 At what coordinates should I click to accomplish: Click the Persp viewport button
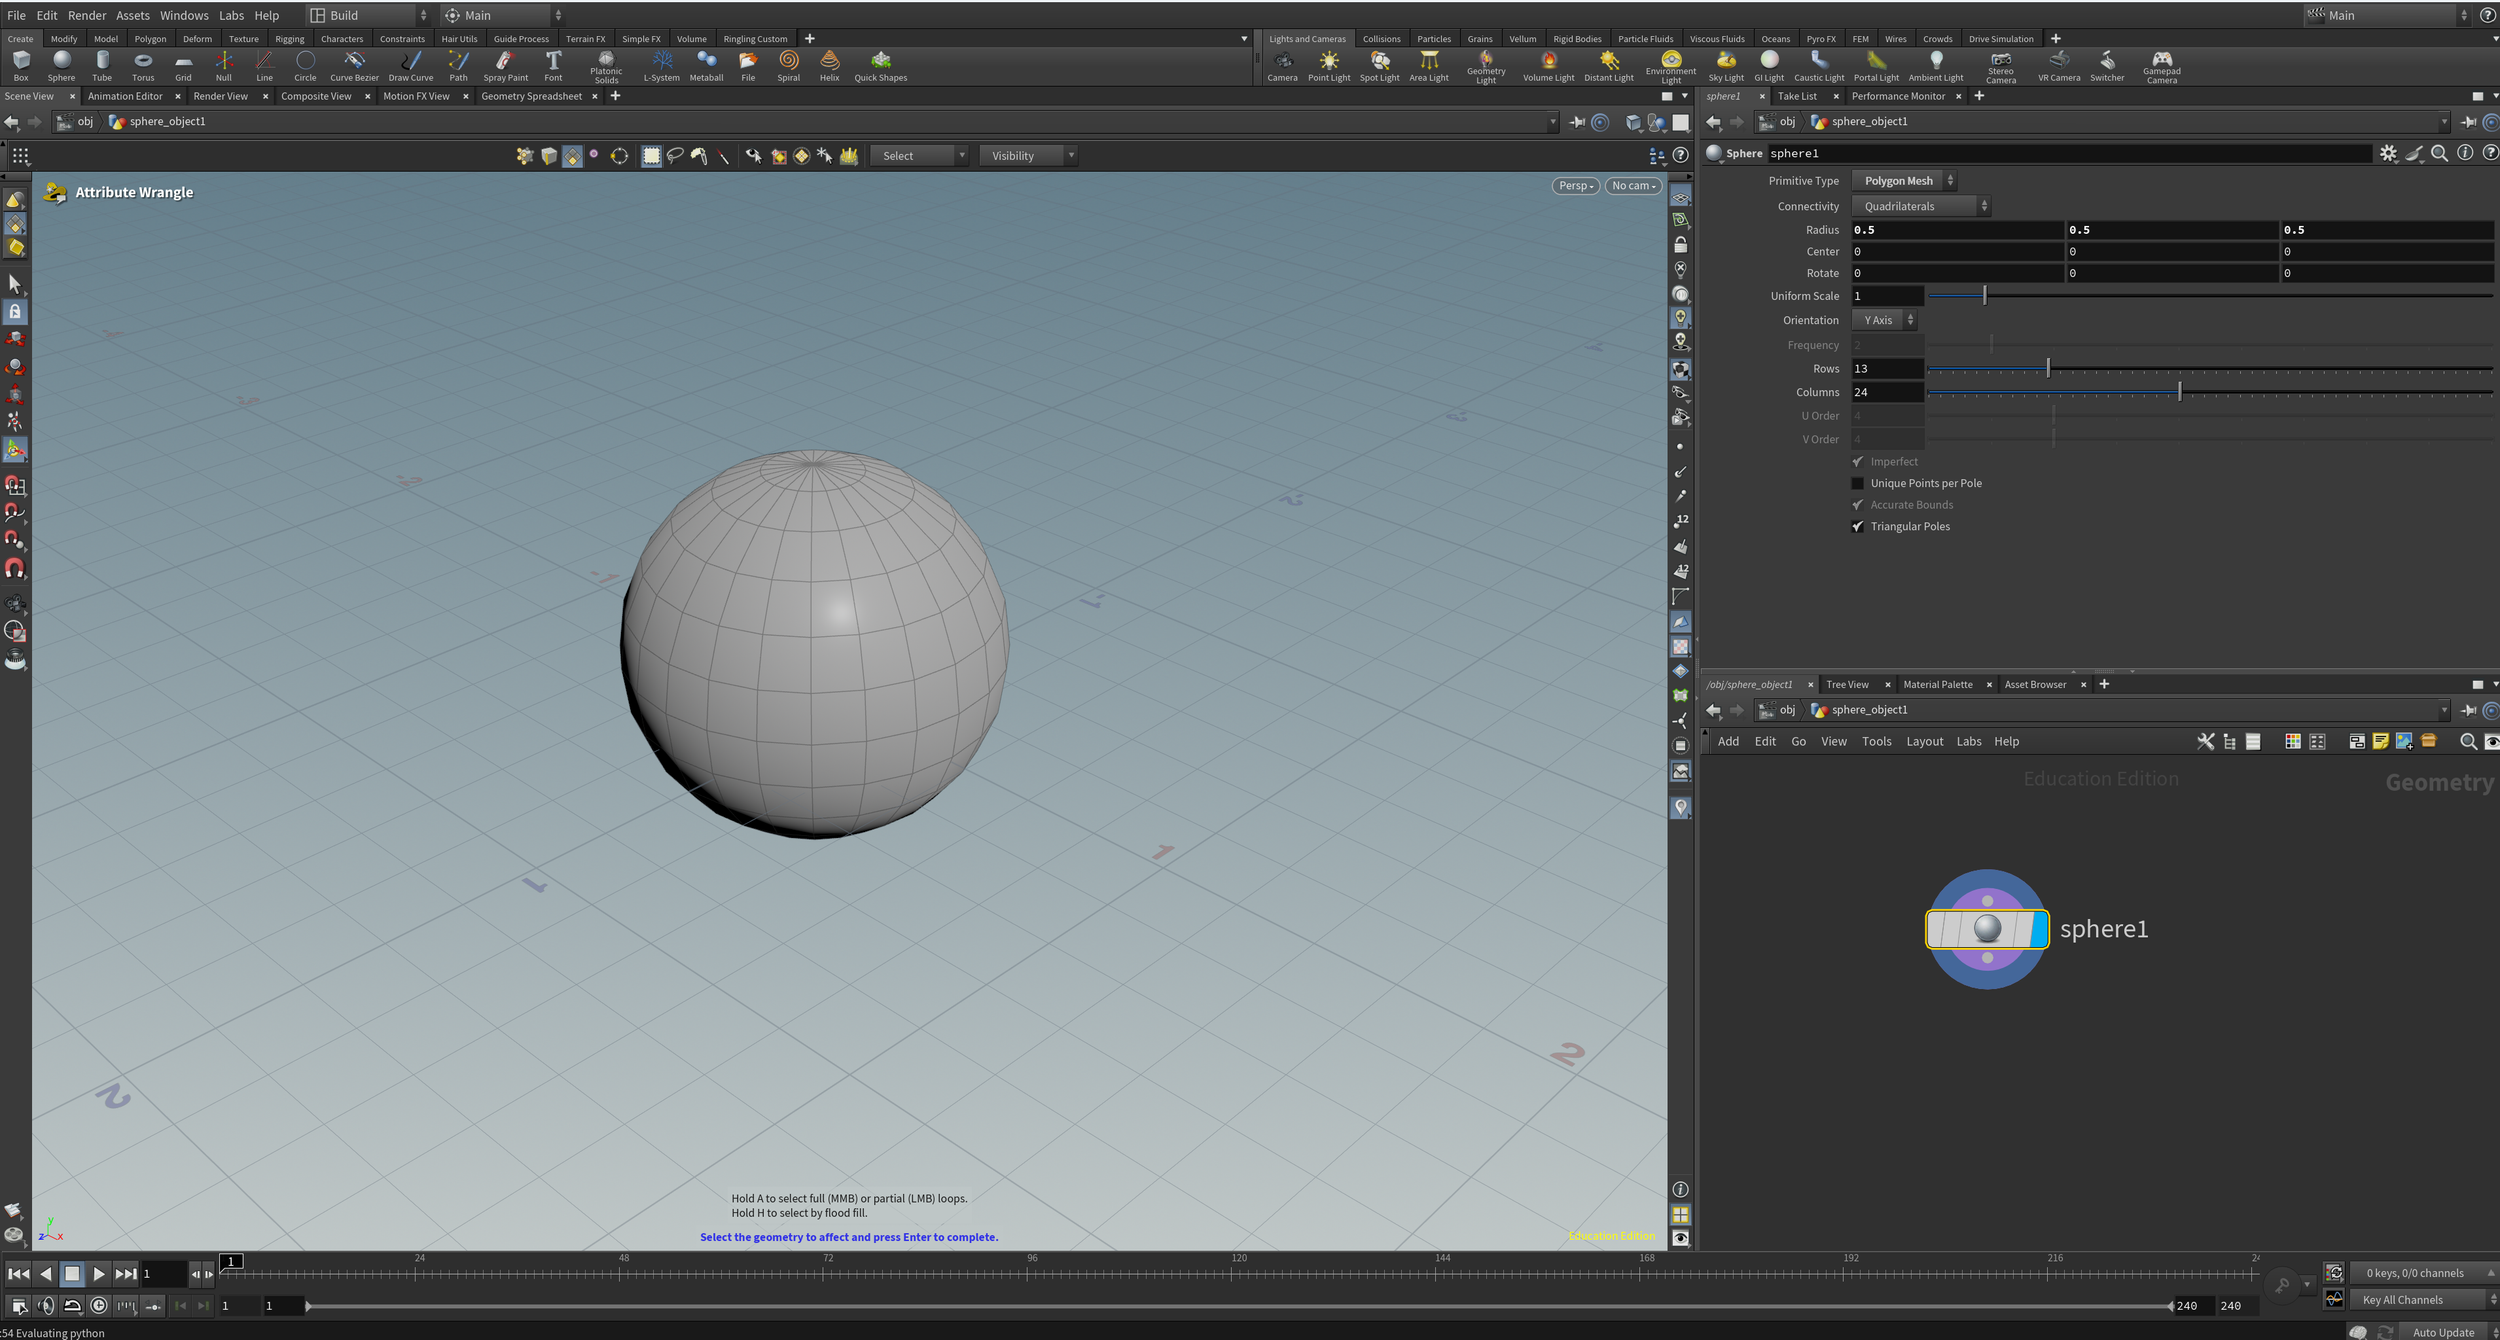pyautogui.click(x=1575, y=186)
